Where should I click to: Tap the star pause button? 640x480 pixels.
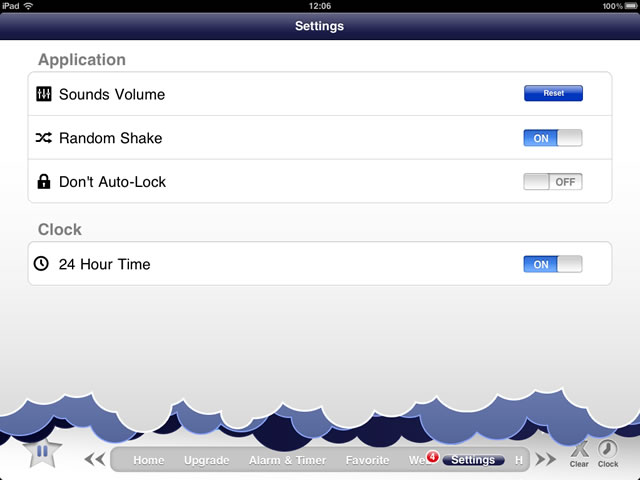[42, 452]
